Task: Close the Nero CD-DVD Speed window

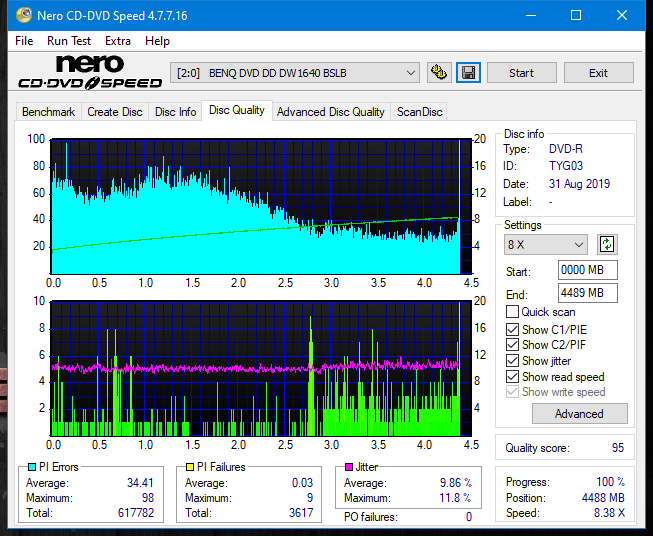Action: (x=622, y=15)
